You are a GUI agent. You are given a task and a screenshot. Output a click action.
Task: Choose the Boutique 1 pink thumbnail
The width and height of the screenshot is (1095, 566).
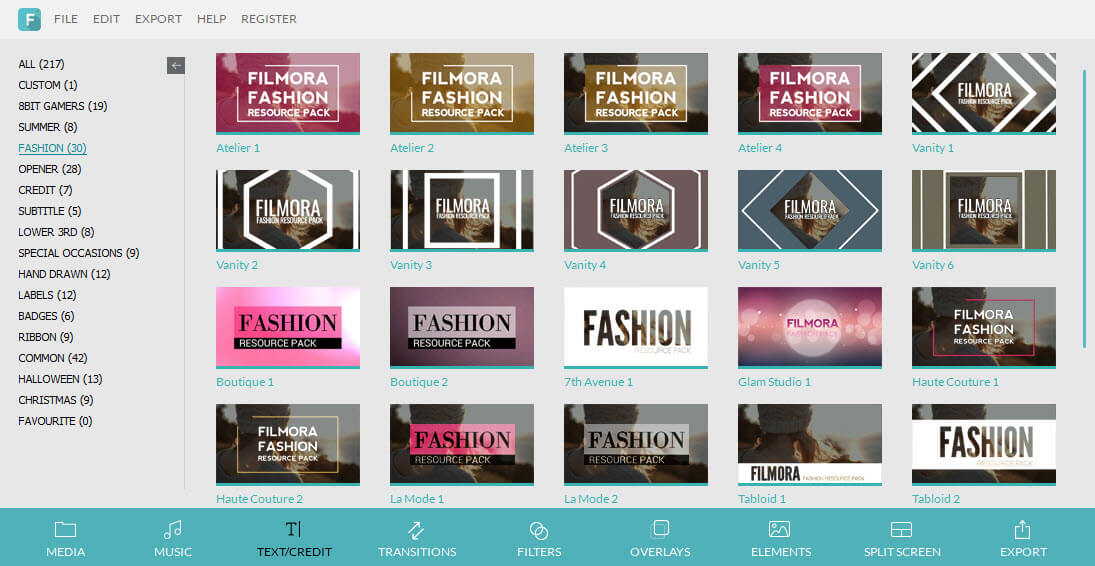(288, 328)
